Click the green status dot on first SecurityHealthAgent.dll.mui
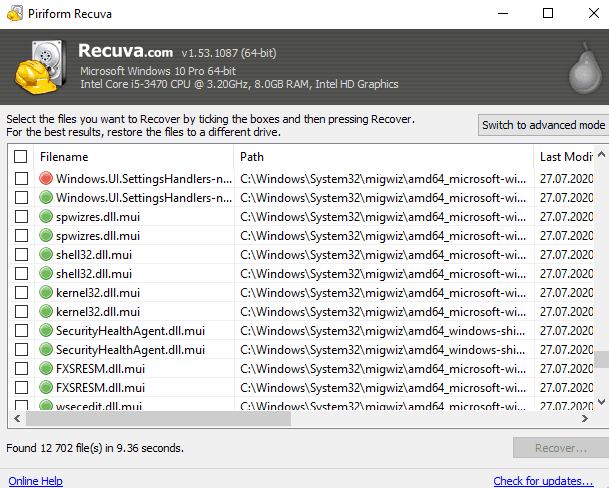This screenshot has width=609, height=488. tap(46, 331)
